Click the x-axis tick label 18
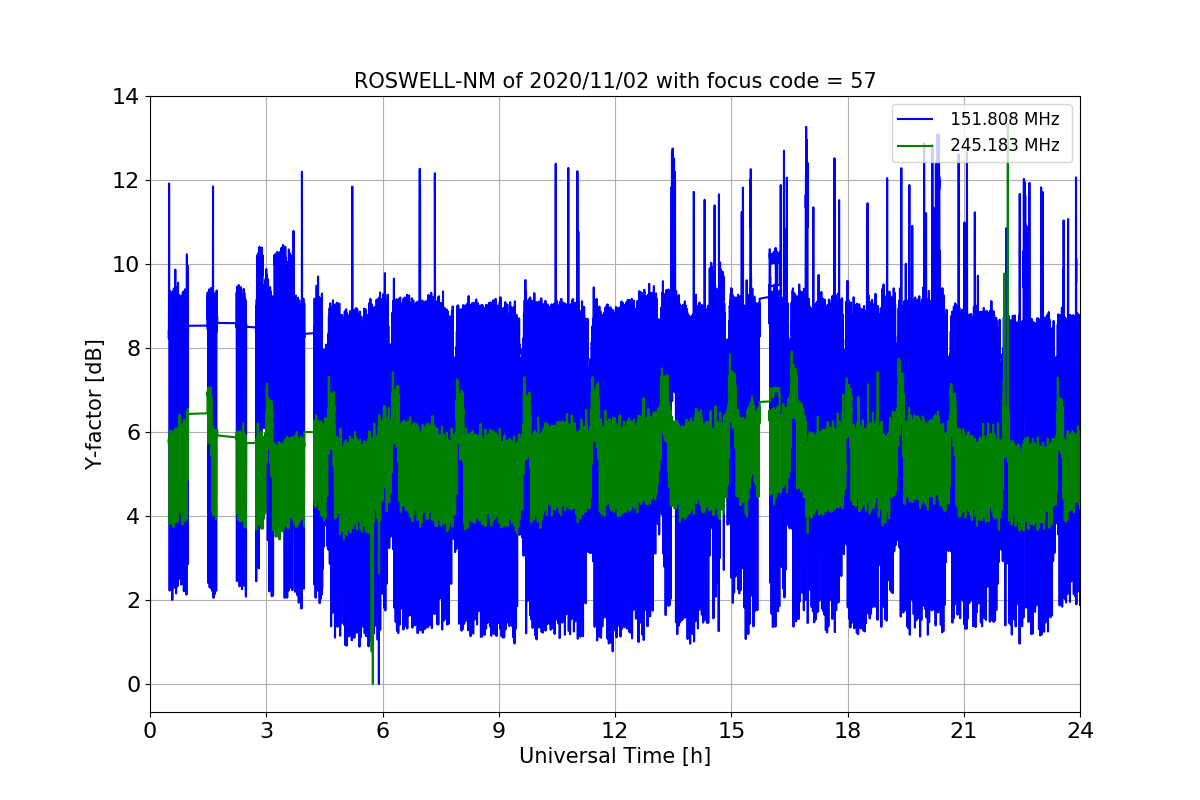The height and width of the screenshot is (800, 1200). (847, 730)
